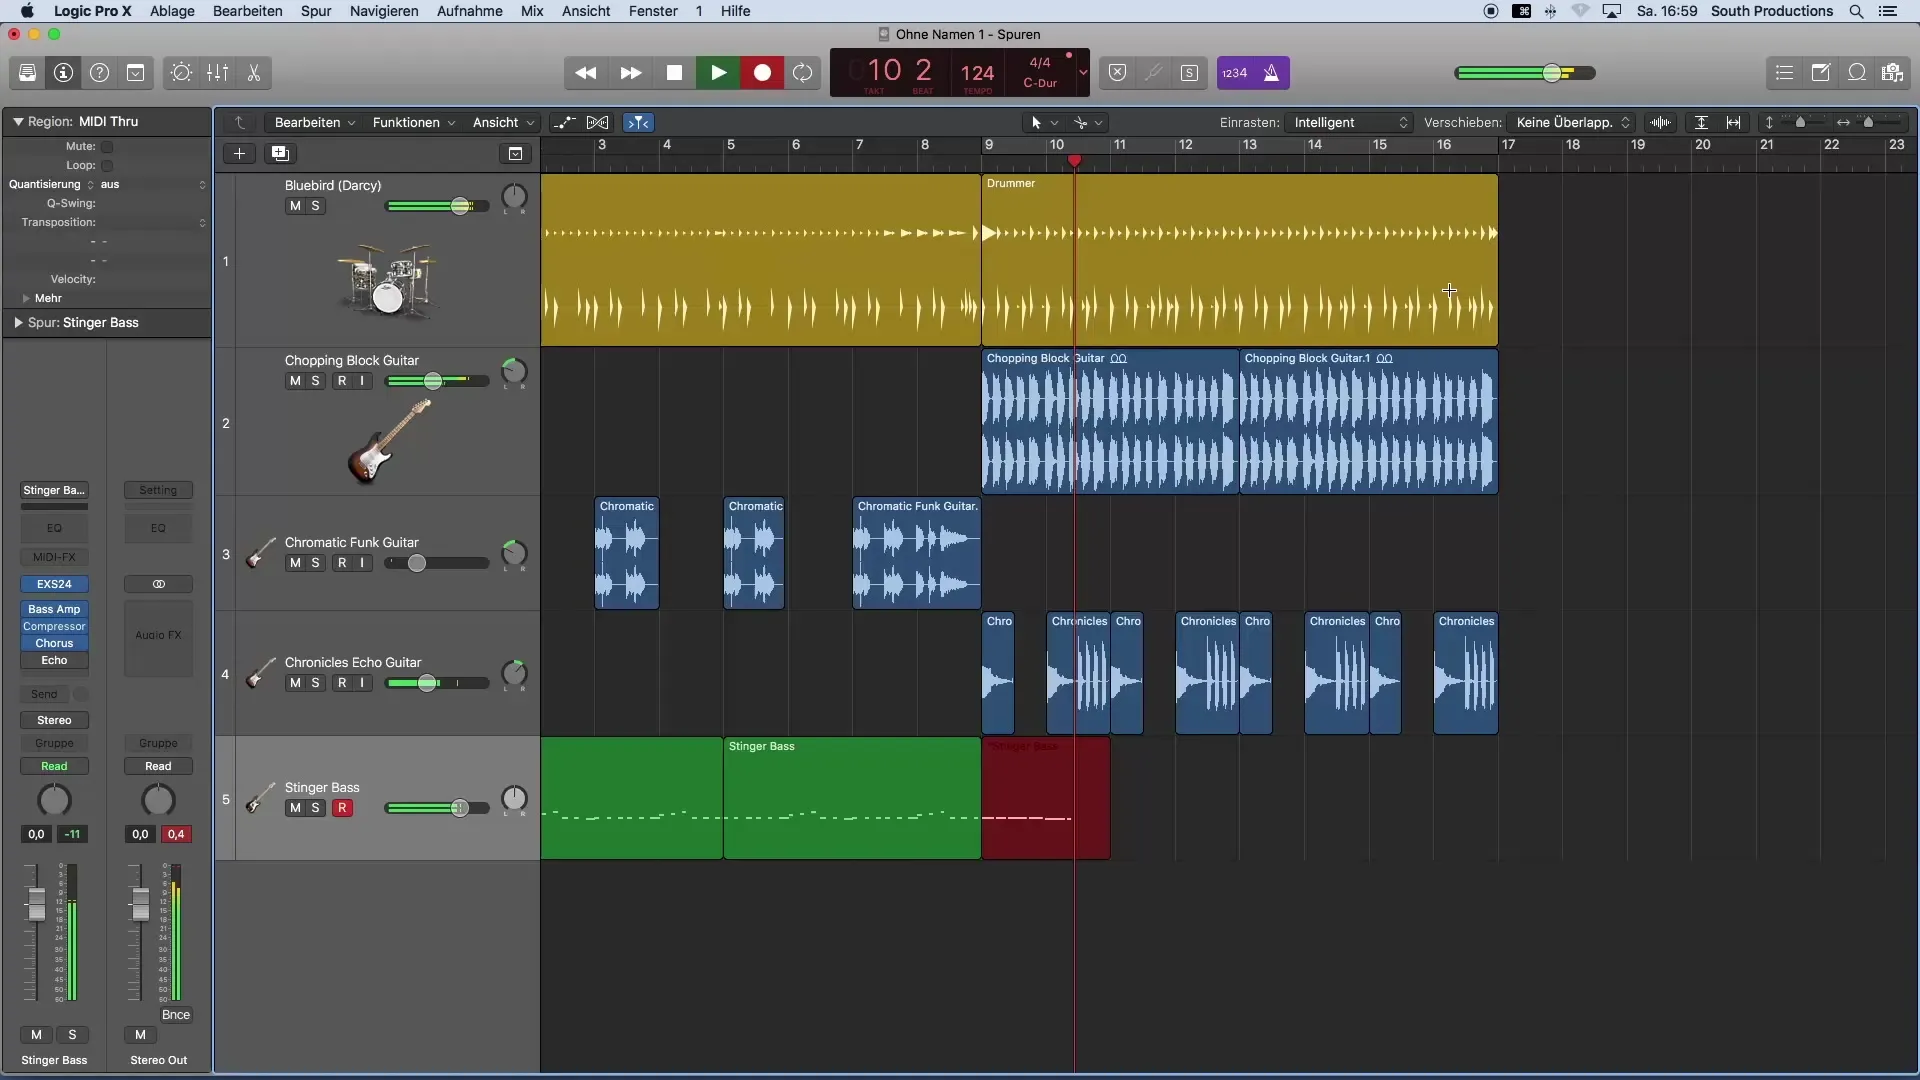Open the Bass Amp plugin slot
The image size is (1920, 1080).
point(54,609)
